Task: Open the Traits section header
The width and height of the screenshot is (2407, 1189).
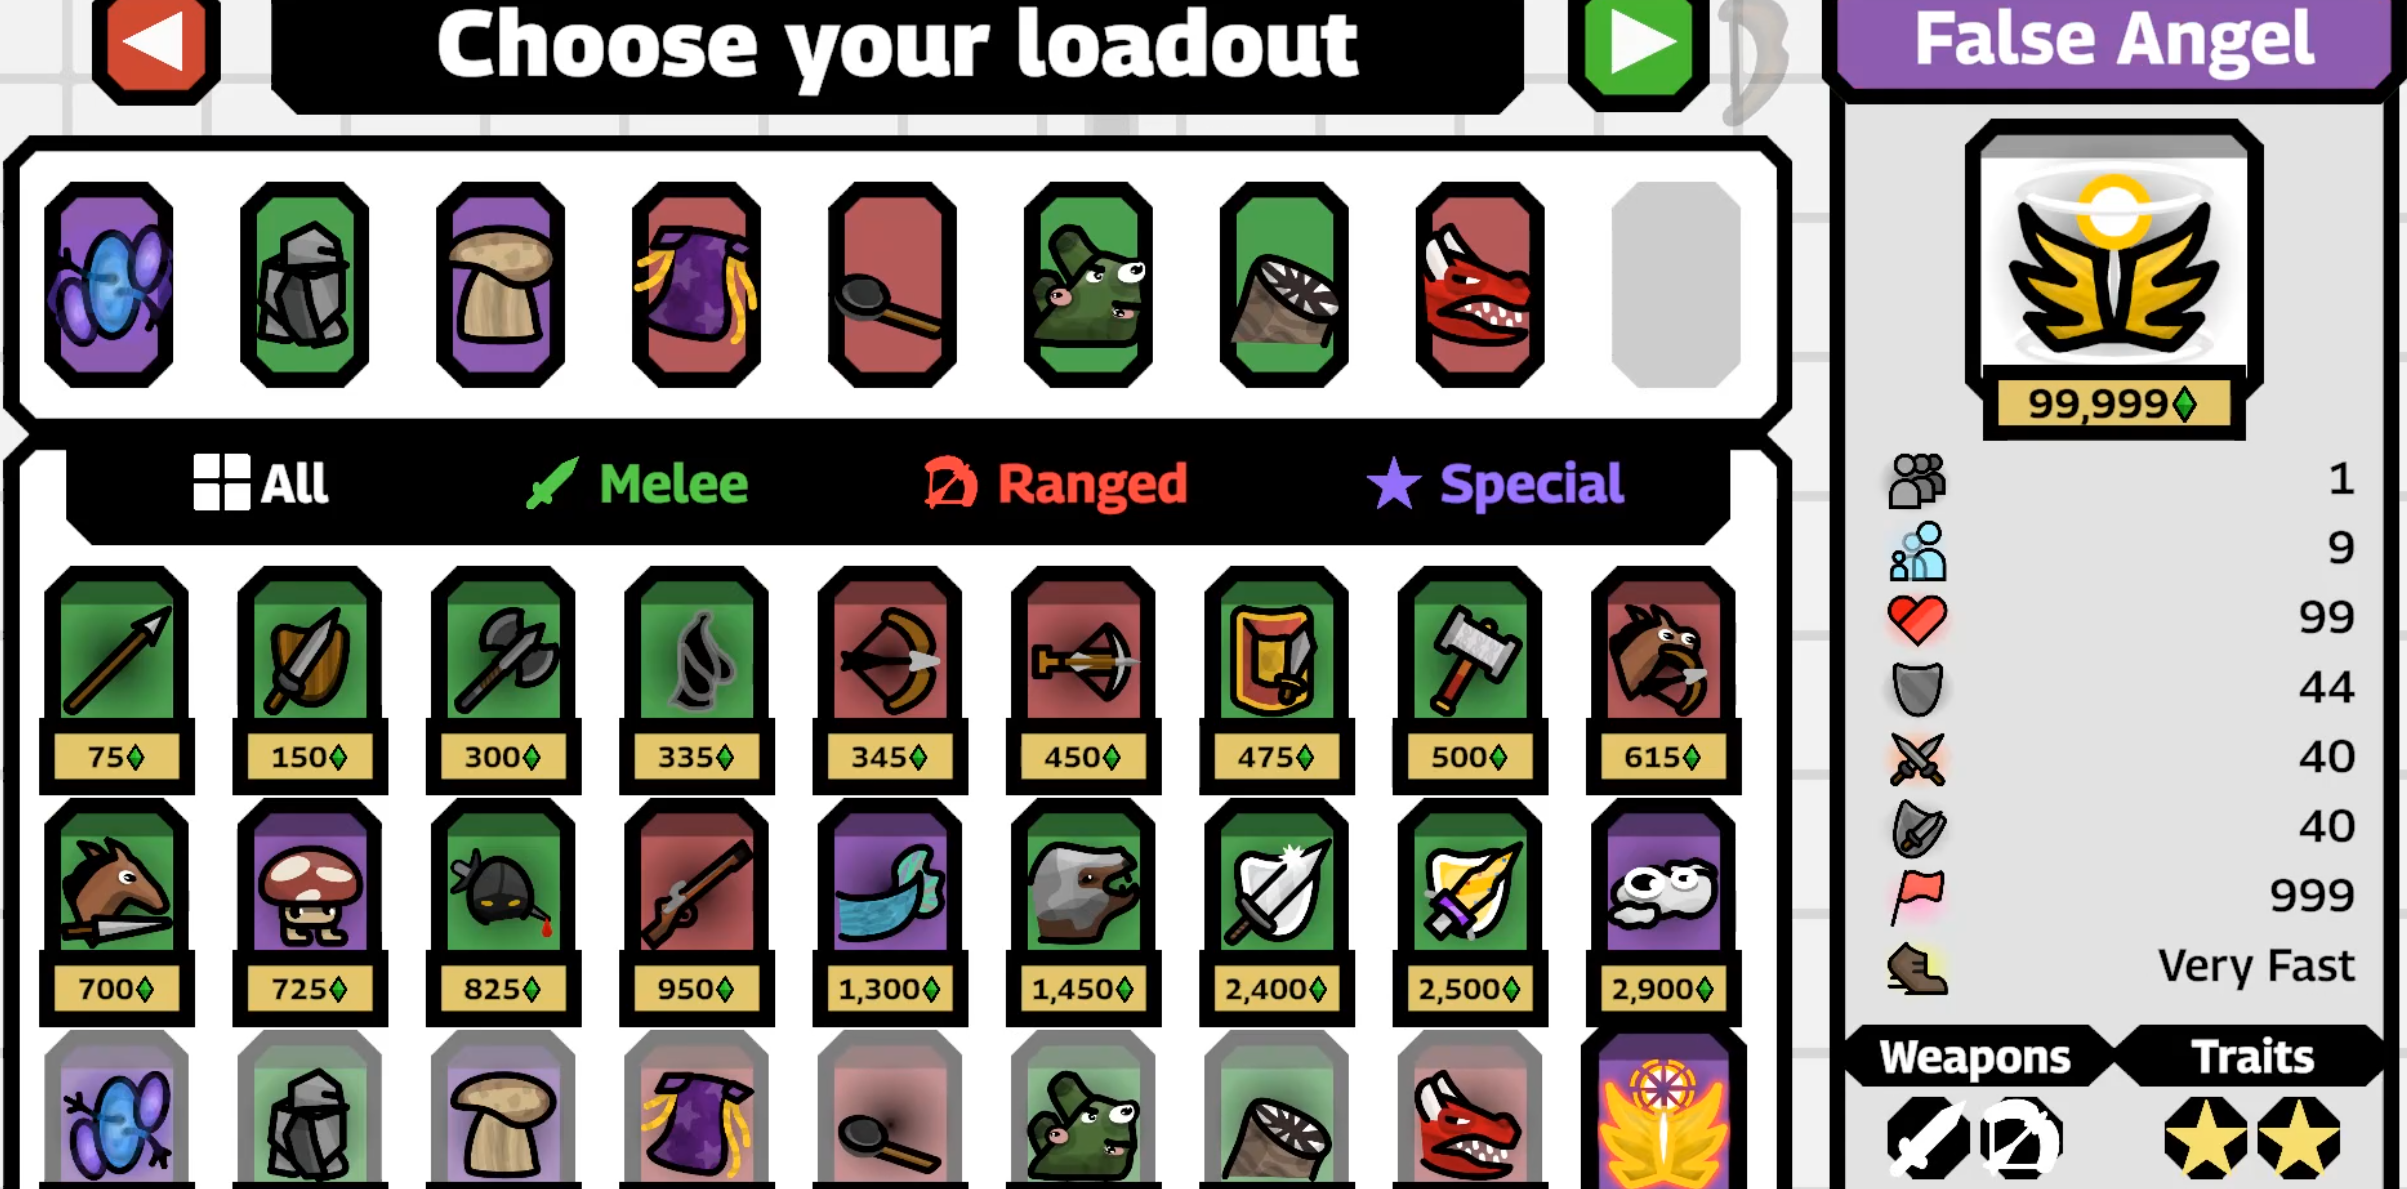Action: 2252,1056
